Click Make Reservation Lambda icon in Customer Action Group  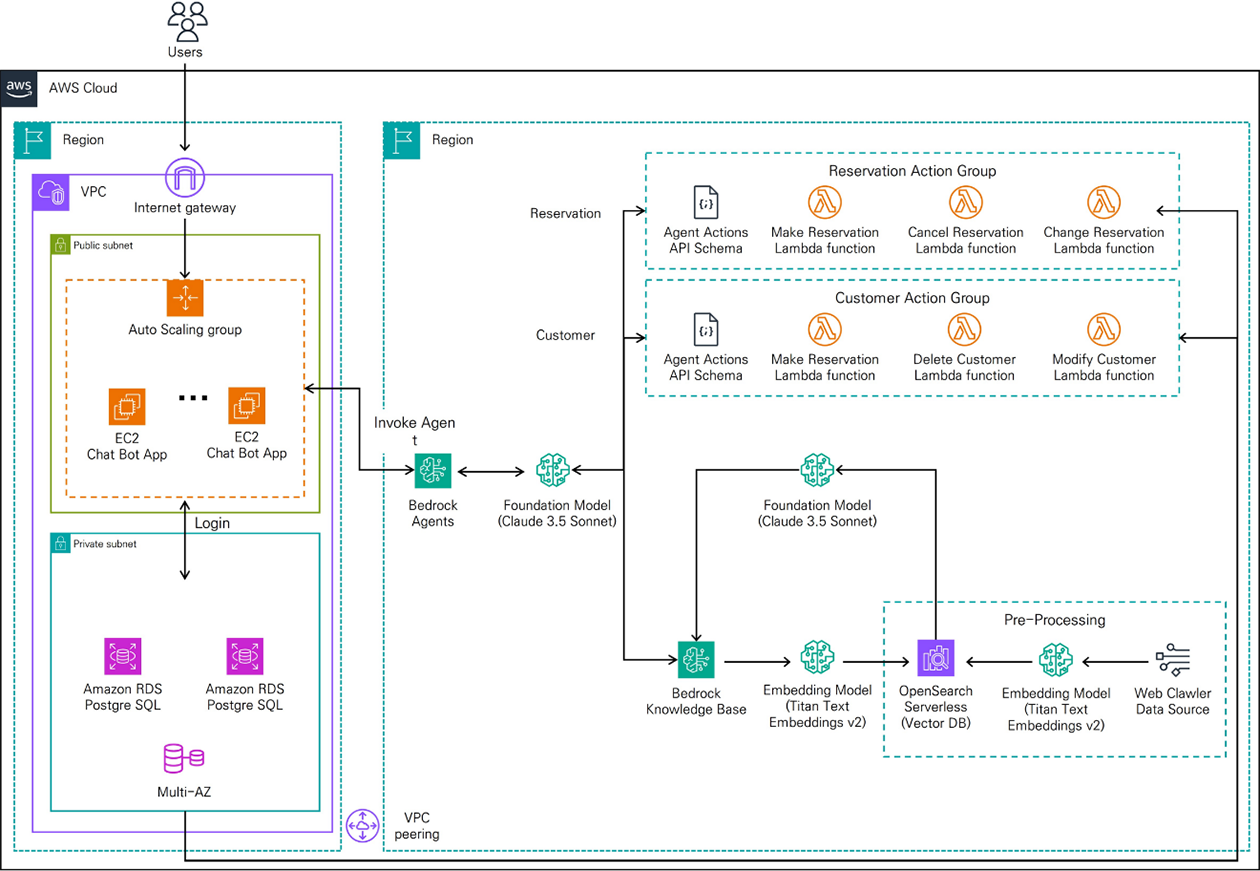824,329
